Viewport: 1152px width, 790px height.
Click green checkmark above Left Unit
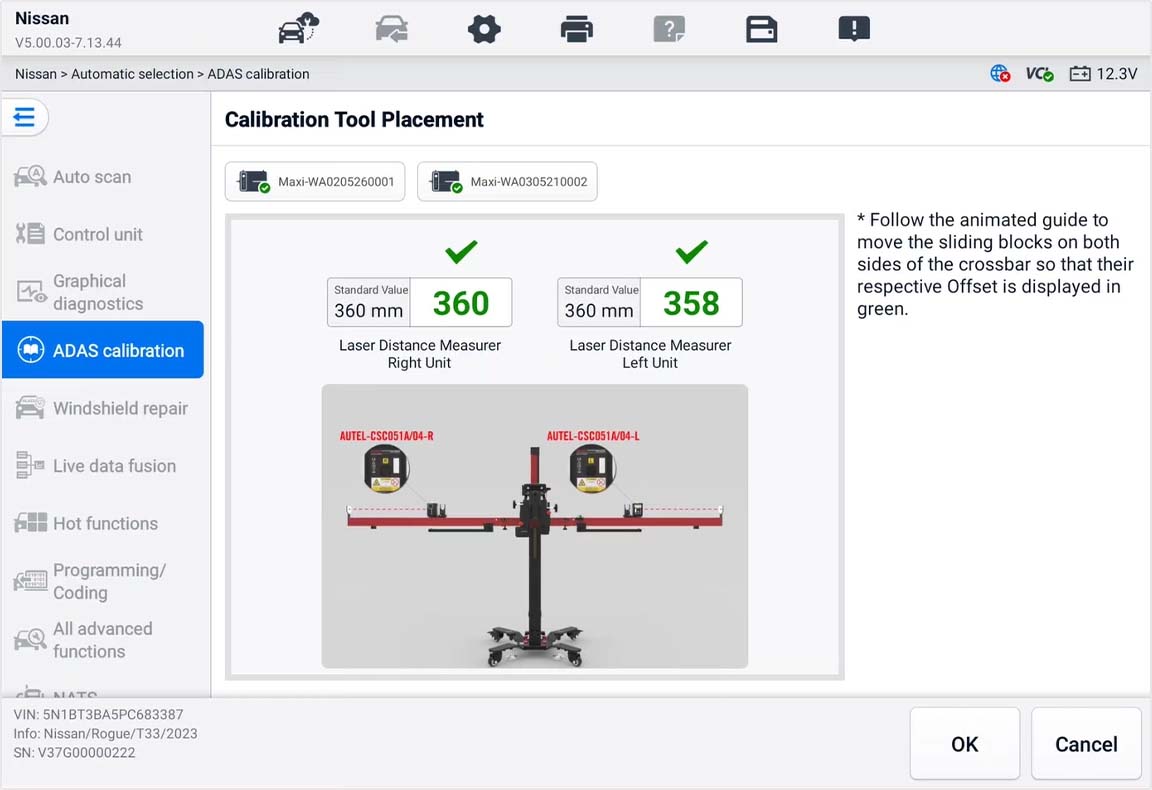point(691,251)
